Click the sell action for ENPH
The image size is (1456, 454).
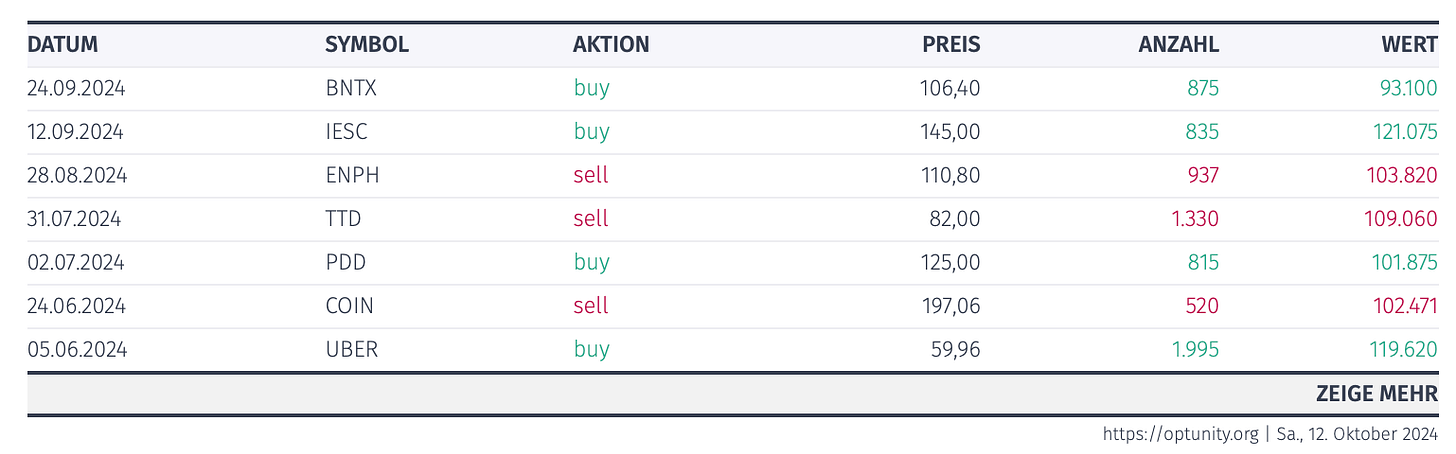[591, 176]
